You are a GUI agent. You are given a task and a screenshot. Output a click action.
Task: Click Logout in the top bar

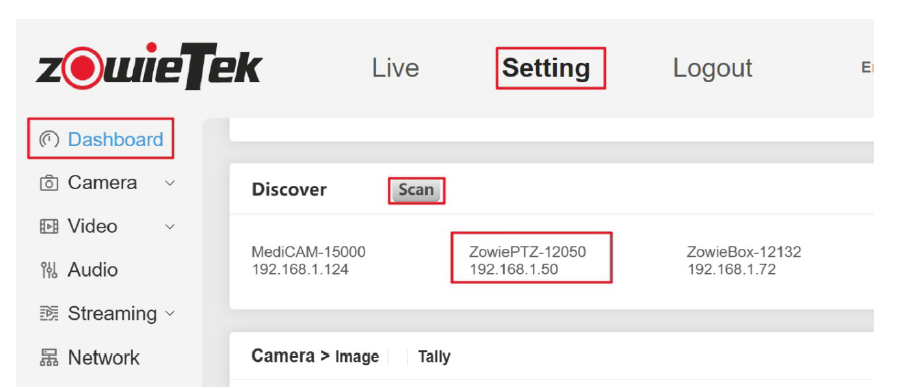coord(712,68)
